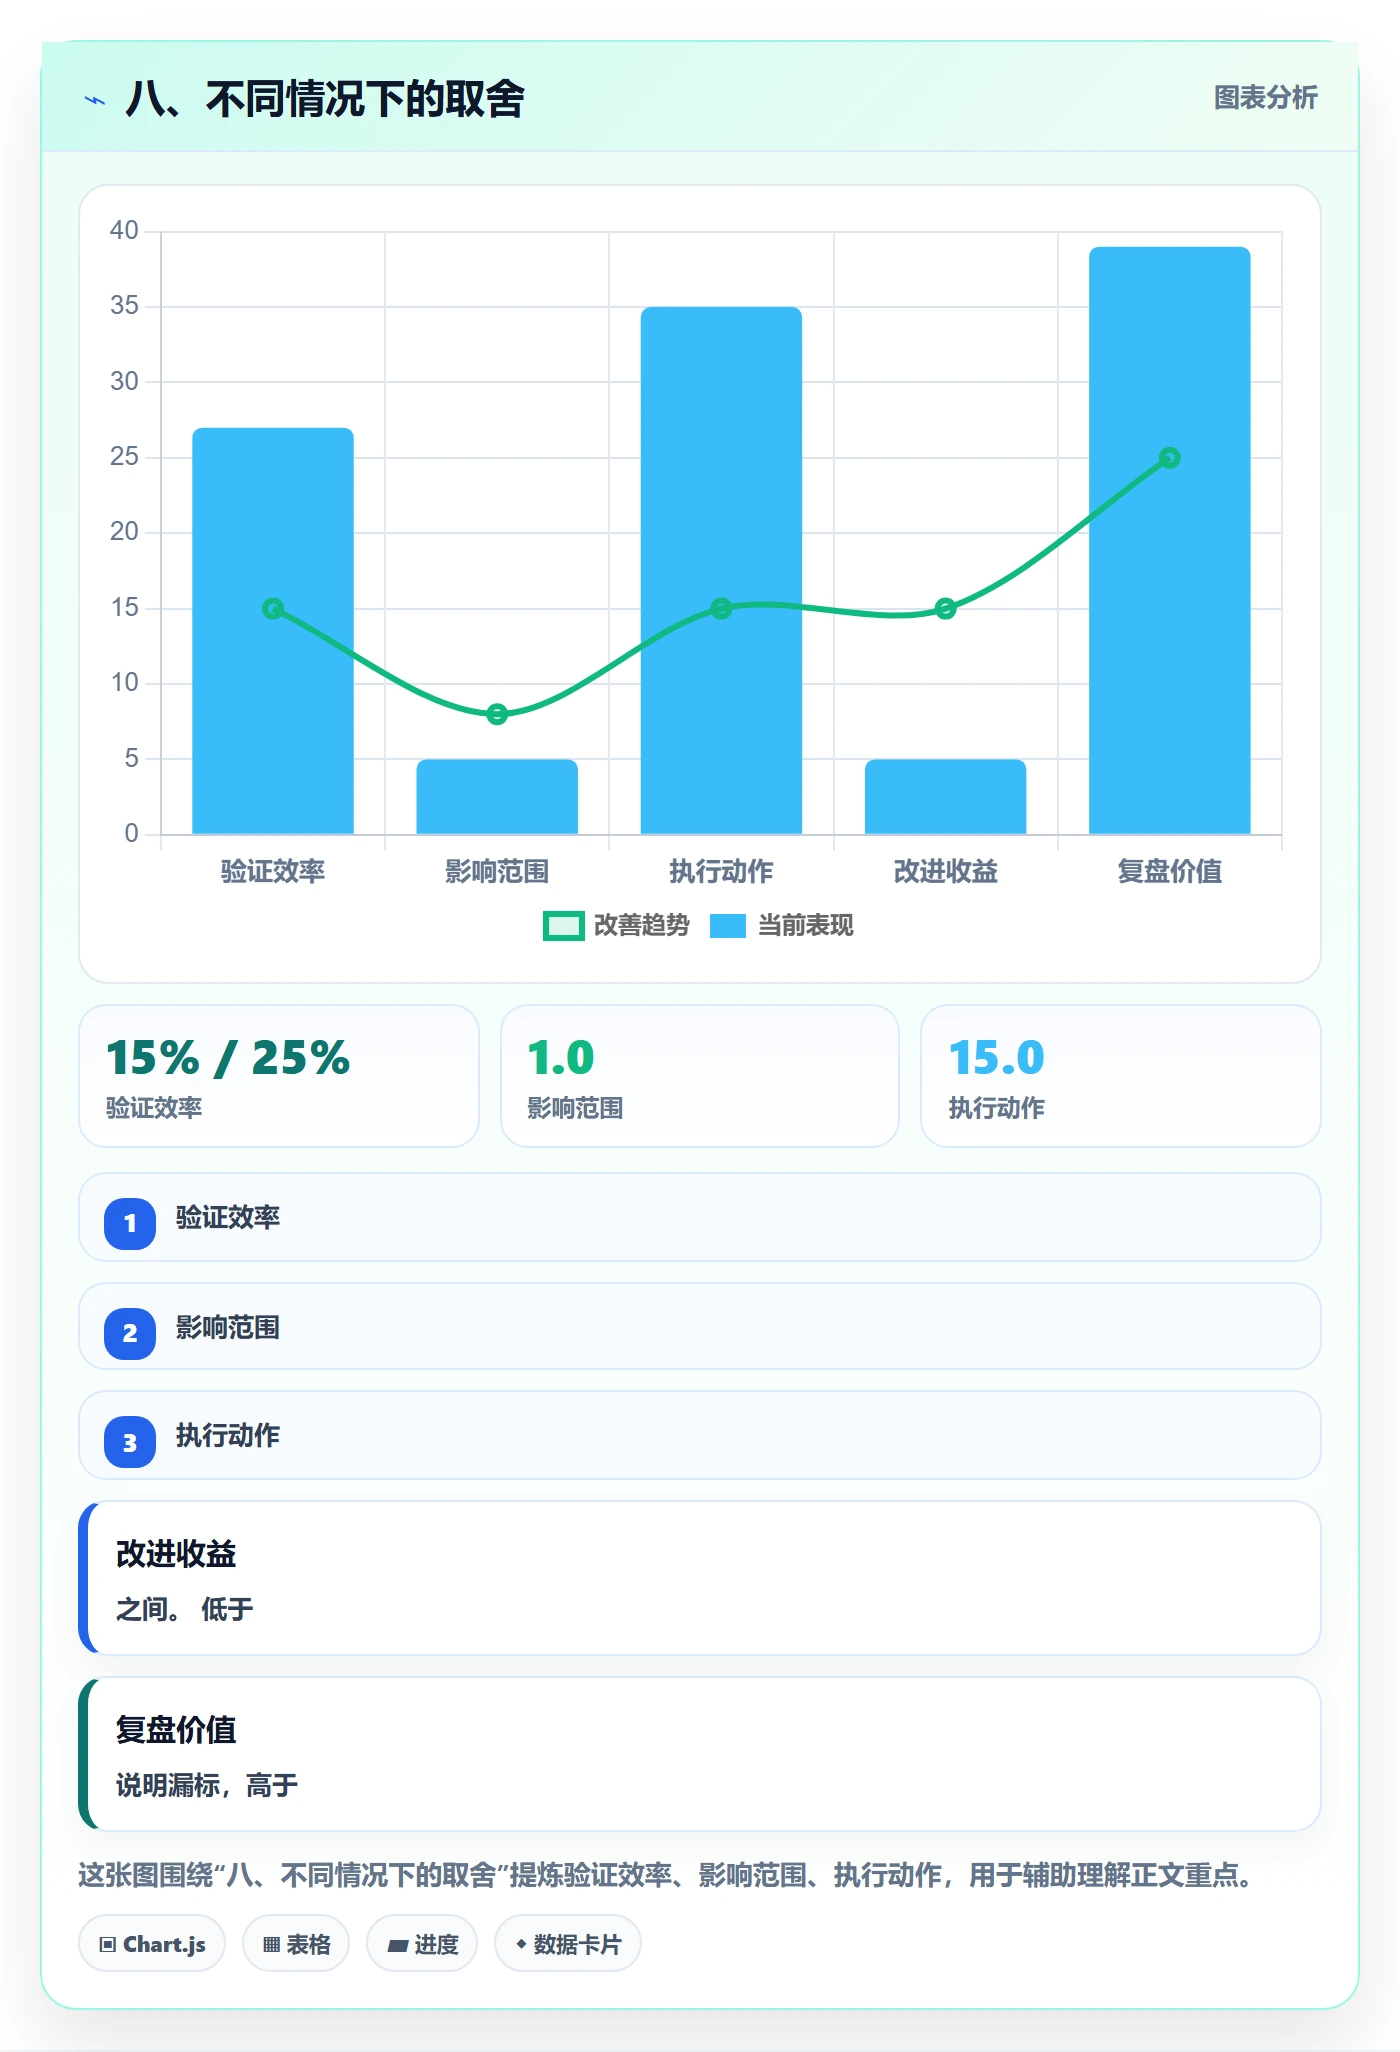Click number badge 2 for 影响范围
Screen dimensions: 1400x2052
130,1333
